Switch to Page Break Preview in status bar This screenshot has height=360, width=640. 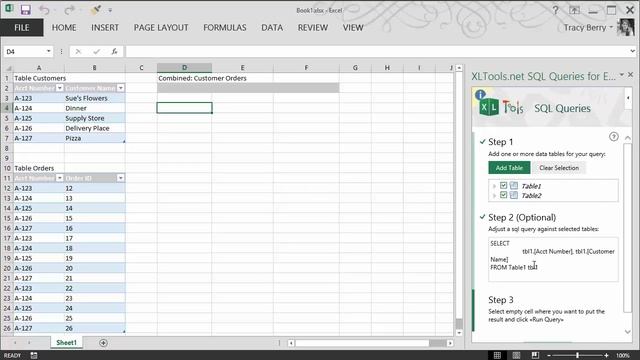(535, 356)
